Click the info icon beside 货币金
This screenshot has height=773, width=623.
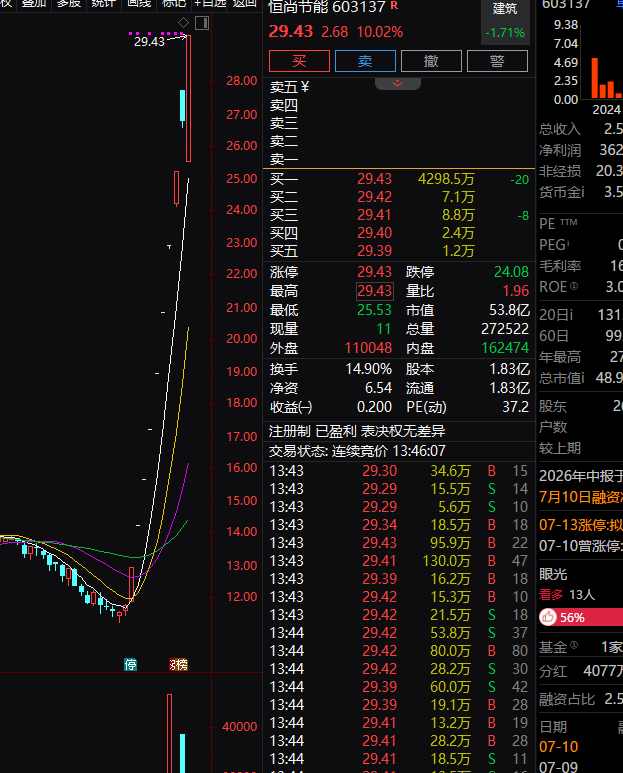click(x=582, y=192)
